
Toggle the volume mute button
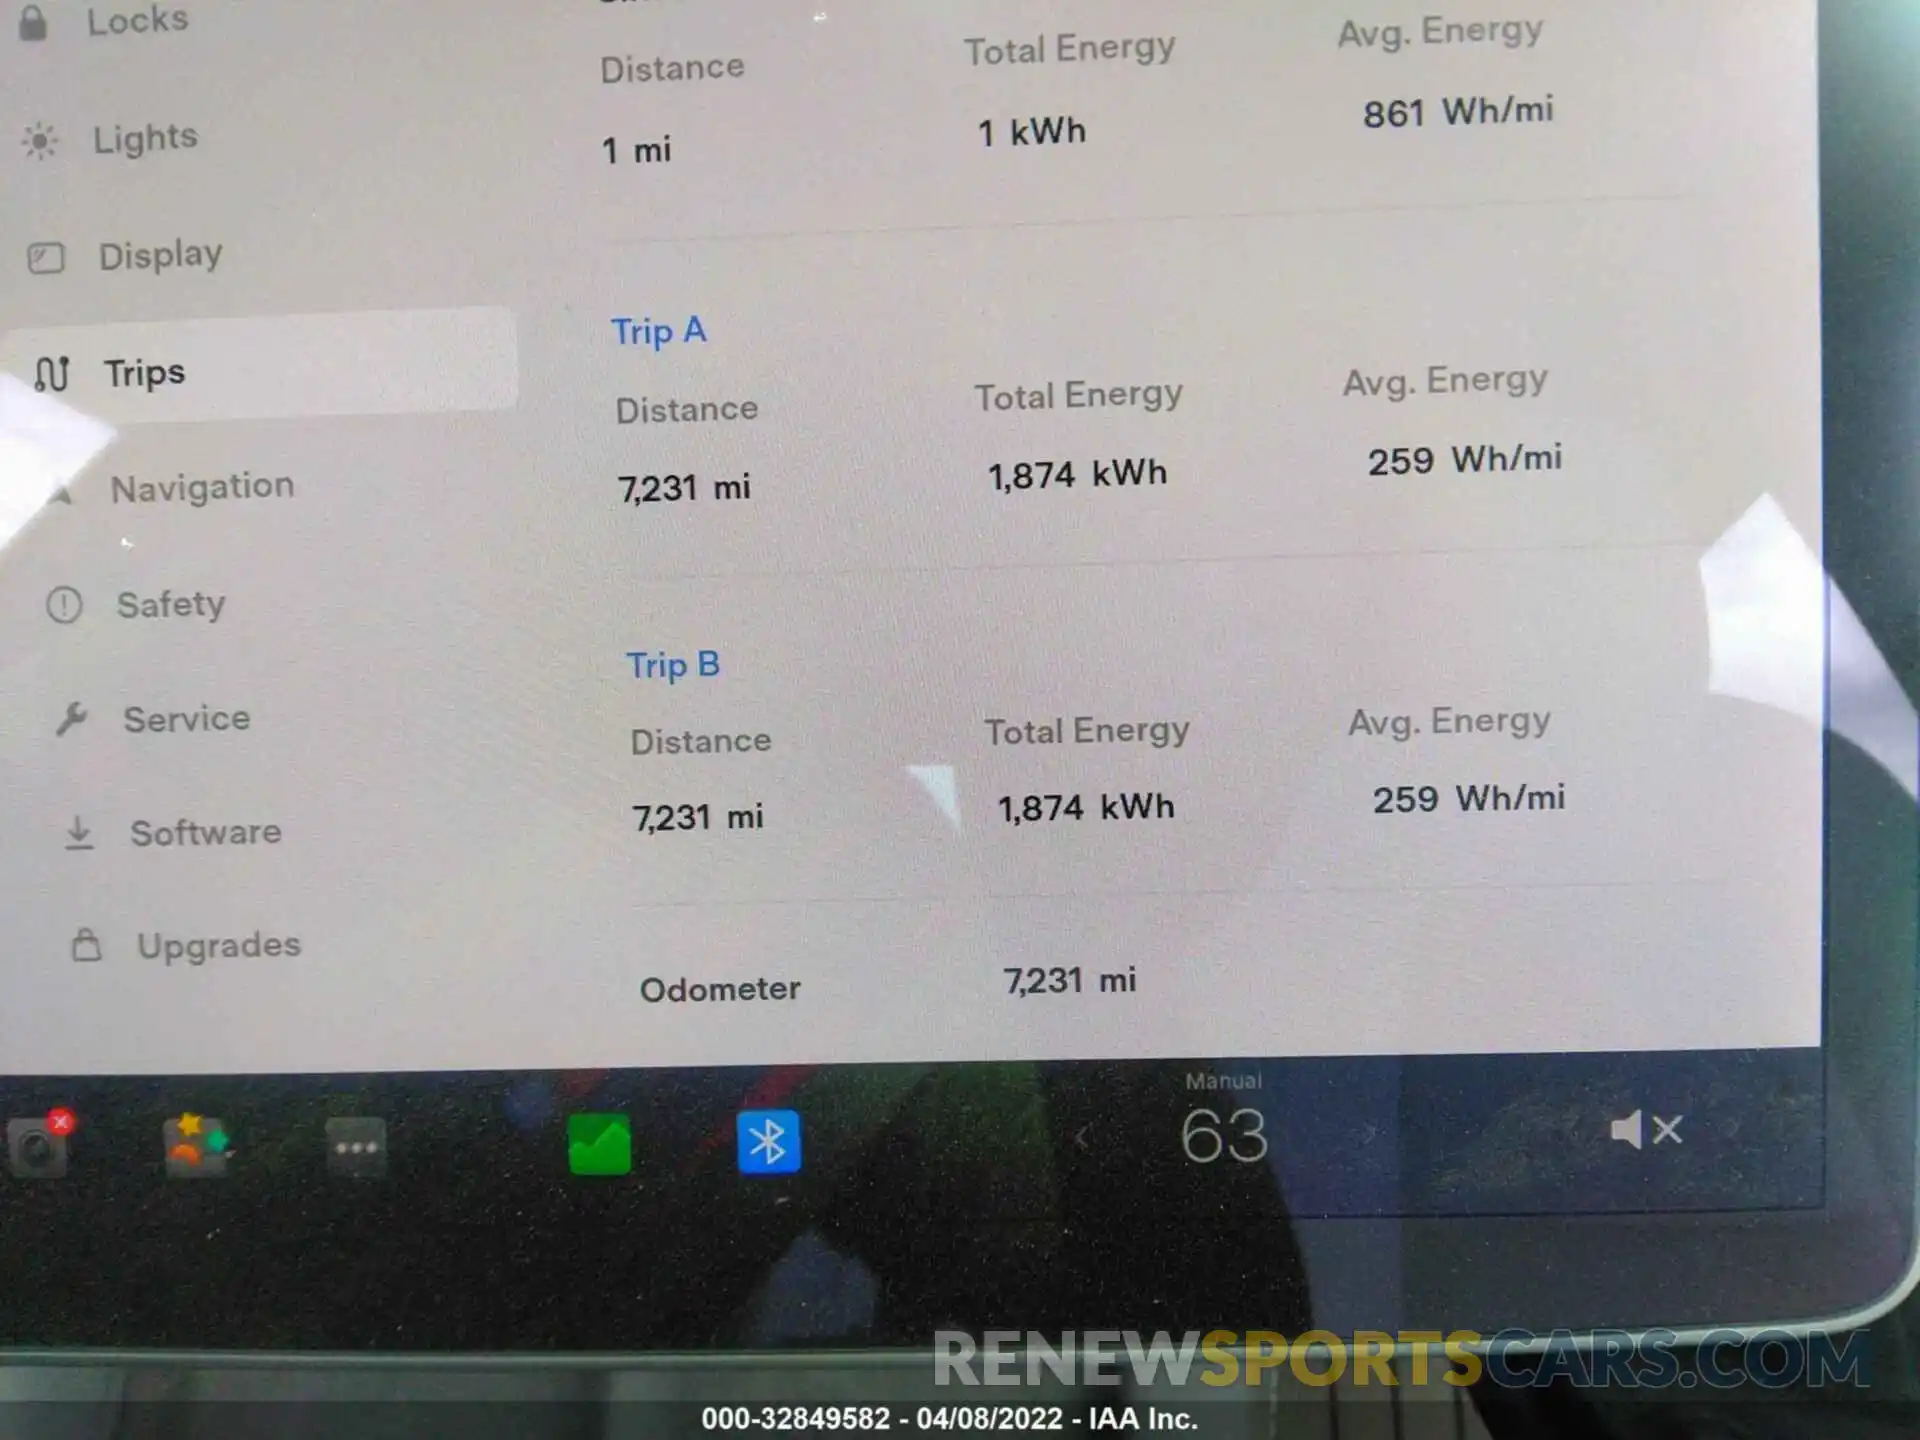1648,1139
